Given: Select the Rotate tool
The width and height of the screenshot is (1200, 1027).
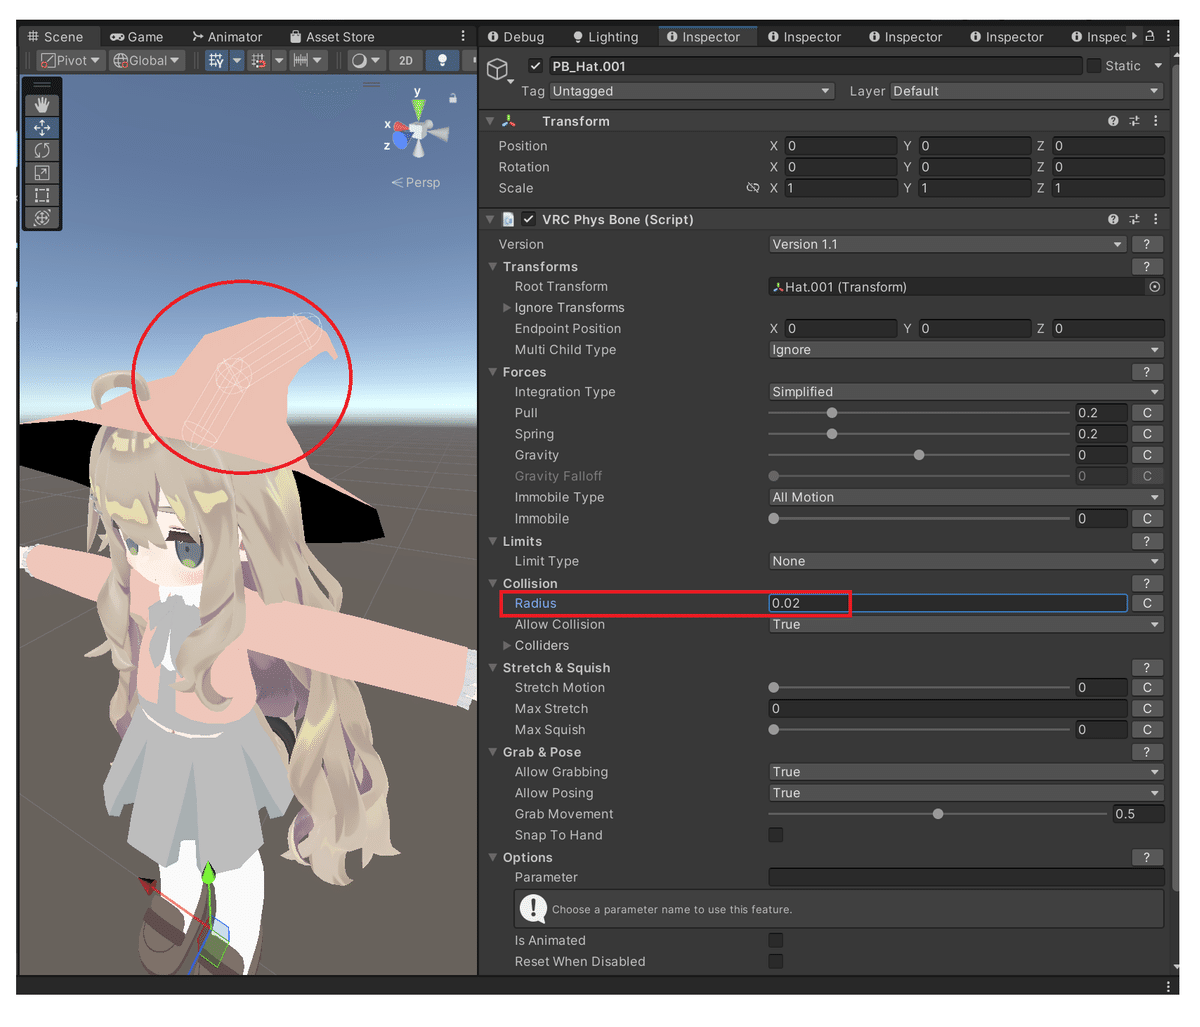Looking at the screenshot, I should point(41,150).
